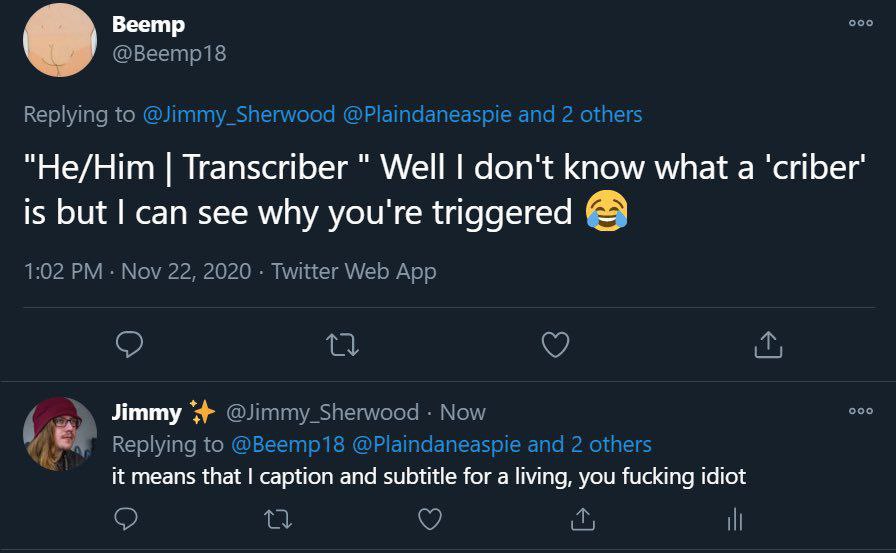Reply to Jimmy's tweet
Screen dimensions: 896x553
127,519
